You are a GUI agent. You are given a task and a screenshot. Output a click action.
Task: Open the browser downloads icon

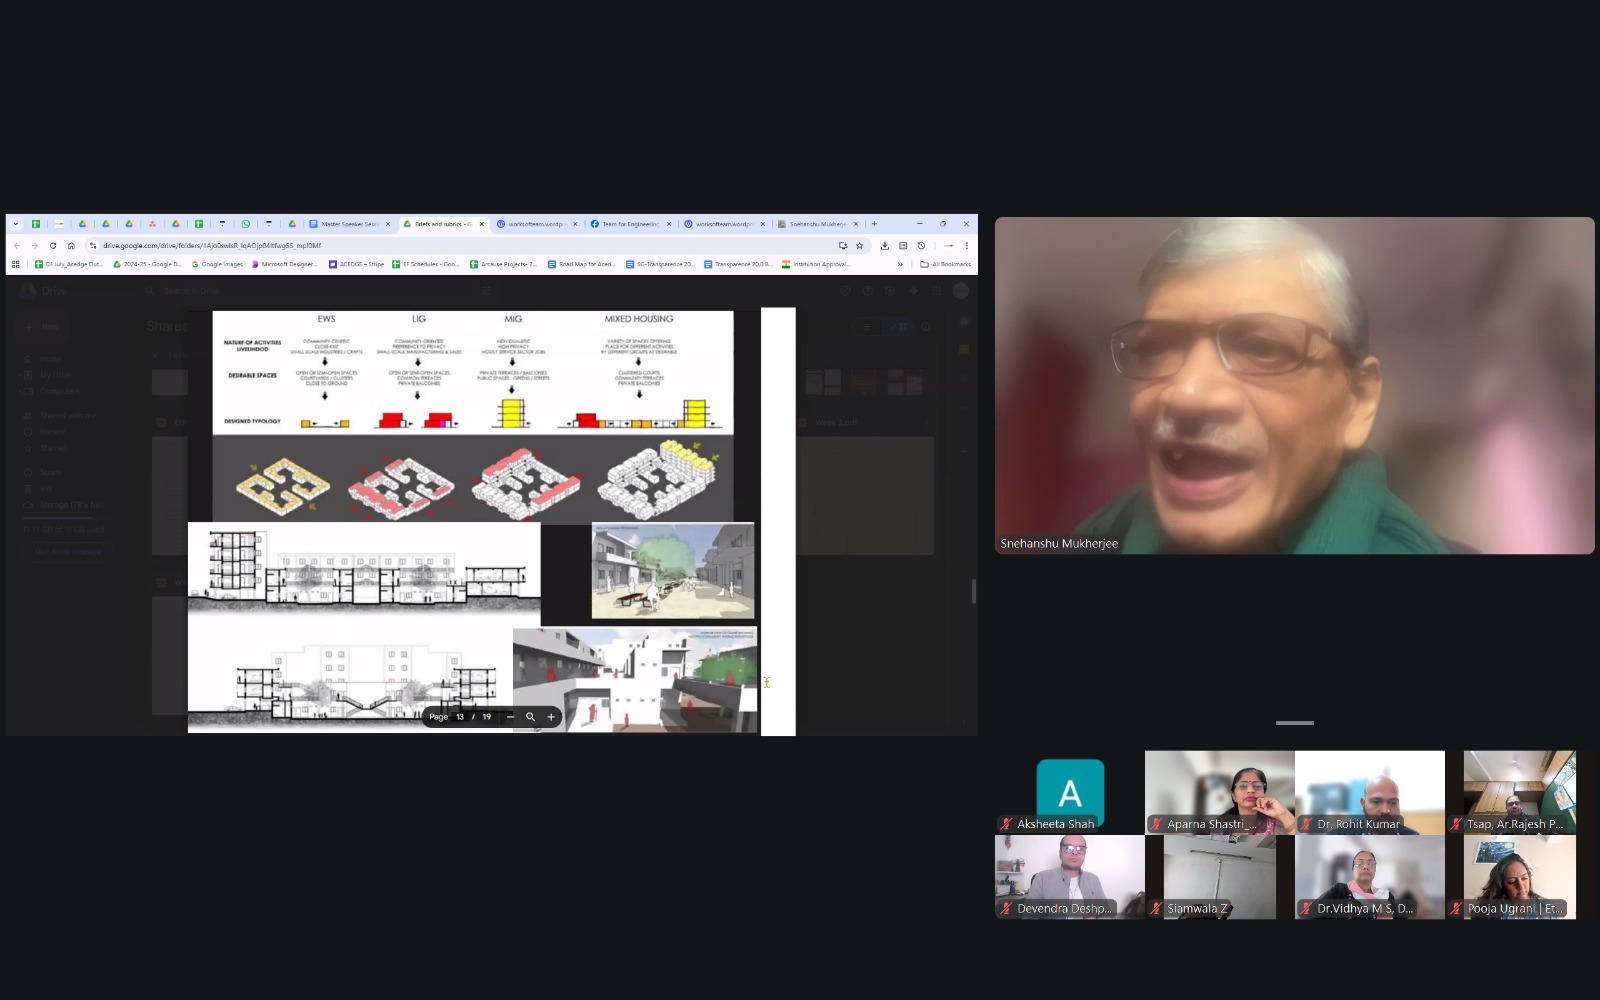[884, 246]
